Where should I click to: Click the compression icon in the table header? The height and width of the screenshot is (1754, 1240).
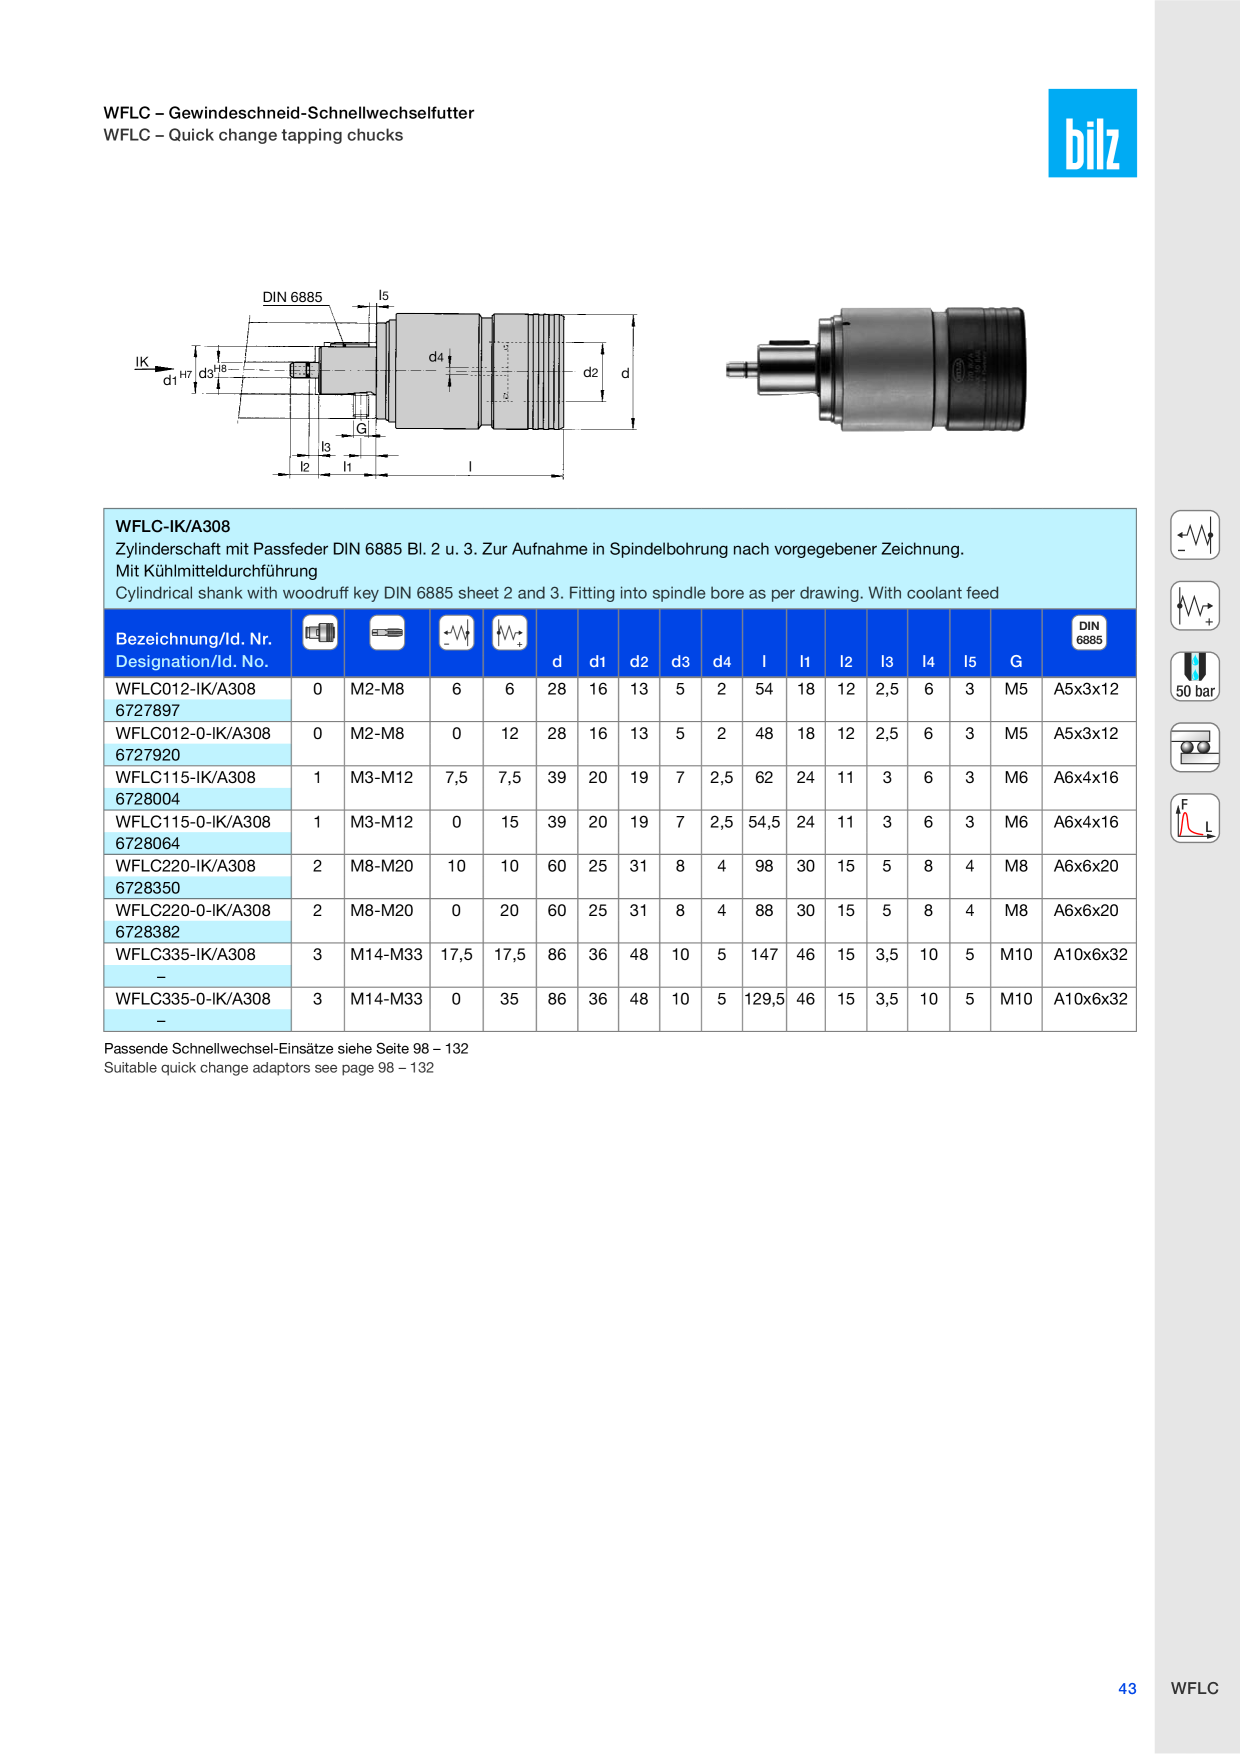[x=457, y=632]
